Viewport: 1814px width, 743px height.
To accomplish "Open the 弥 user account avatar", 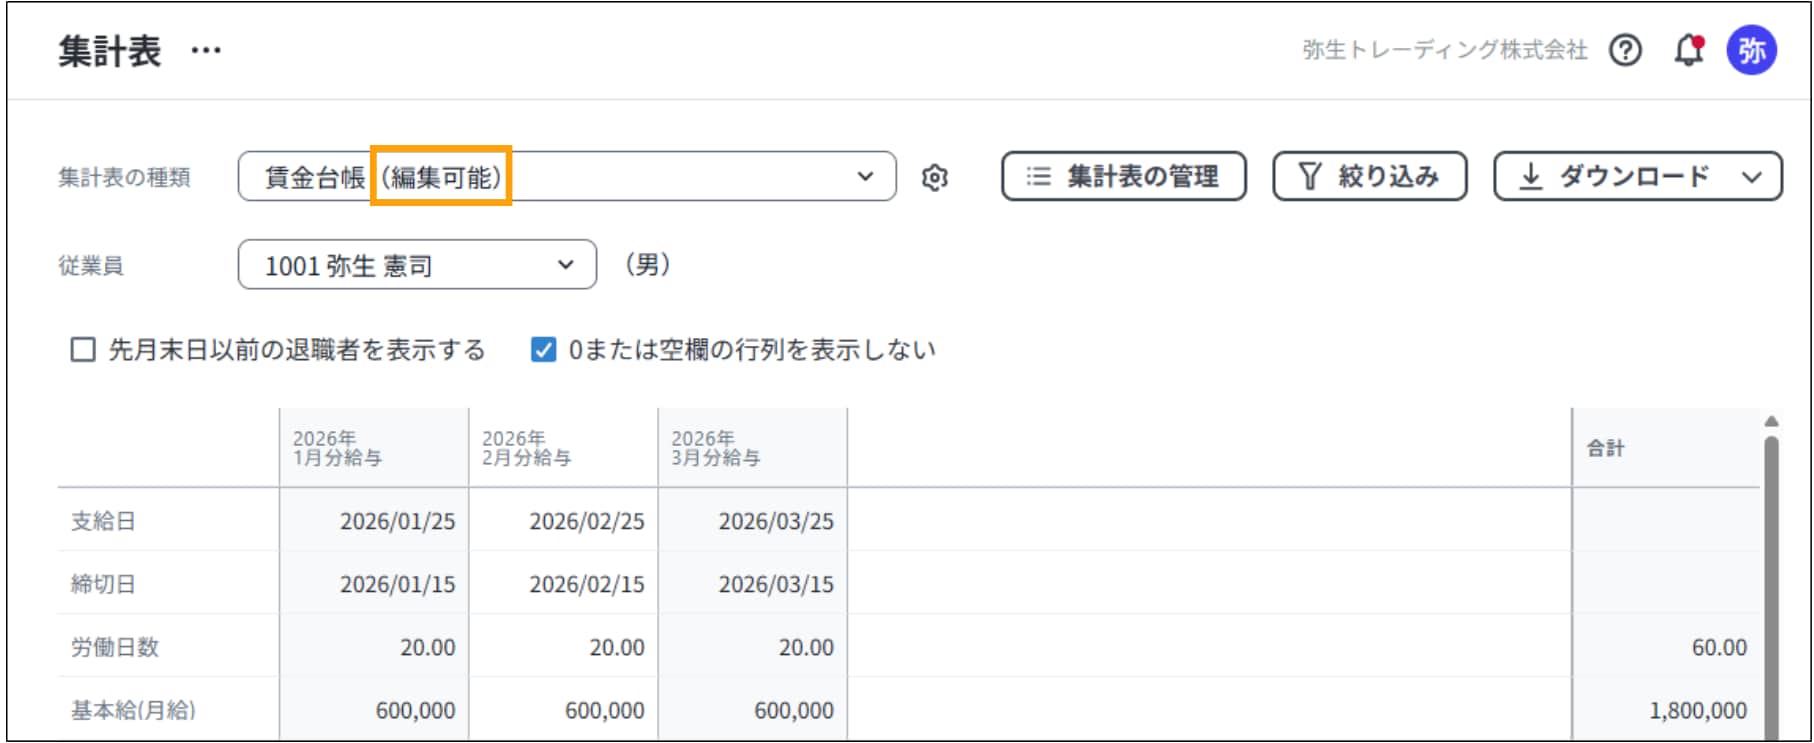I will pyautogui.click(x=1751, y=50).
